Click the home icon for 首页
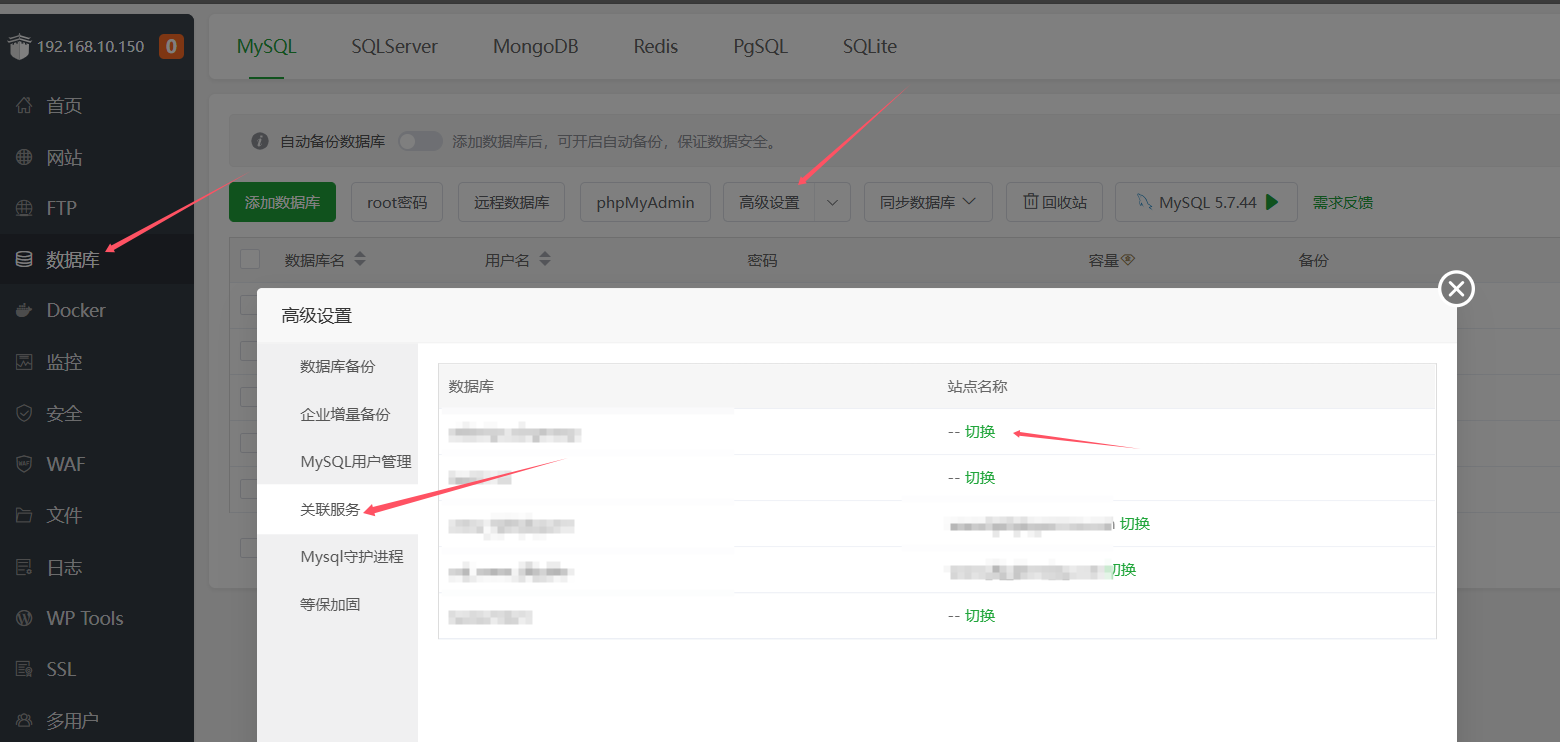 24,105
